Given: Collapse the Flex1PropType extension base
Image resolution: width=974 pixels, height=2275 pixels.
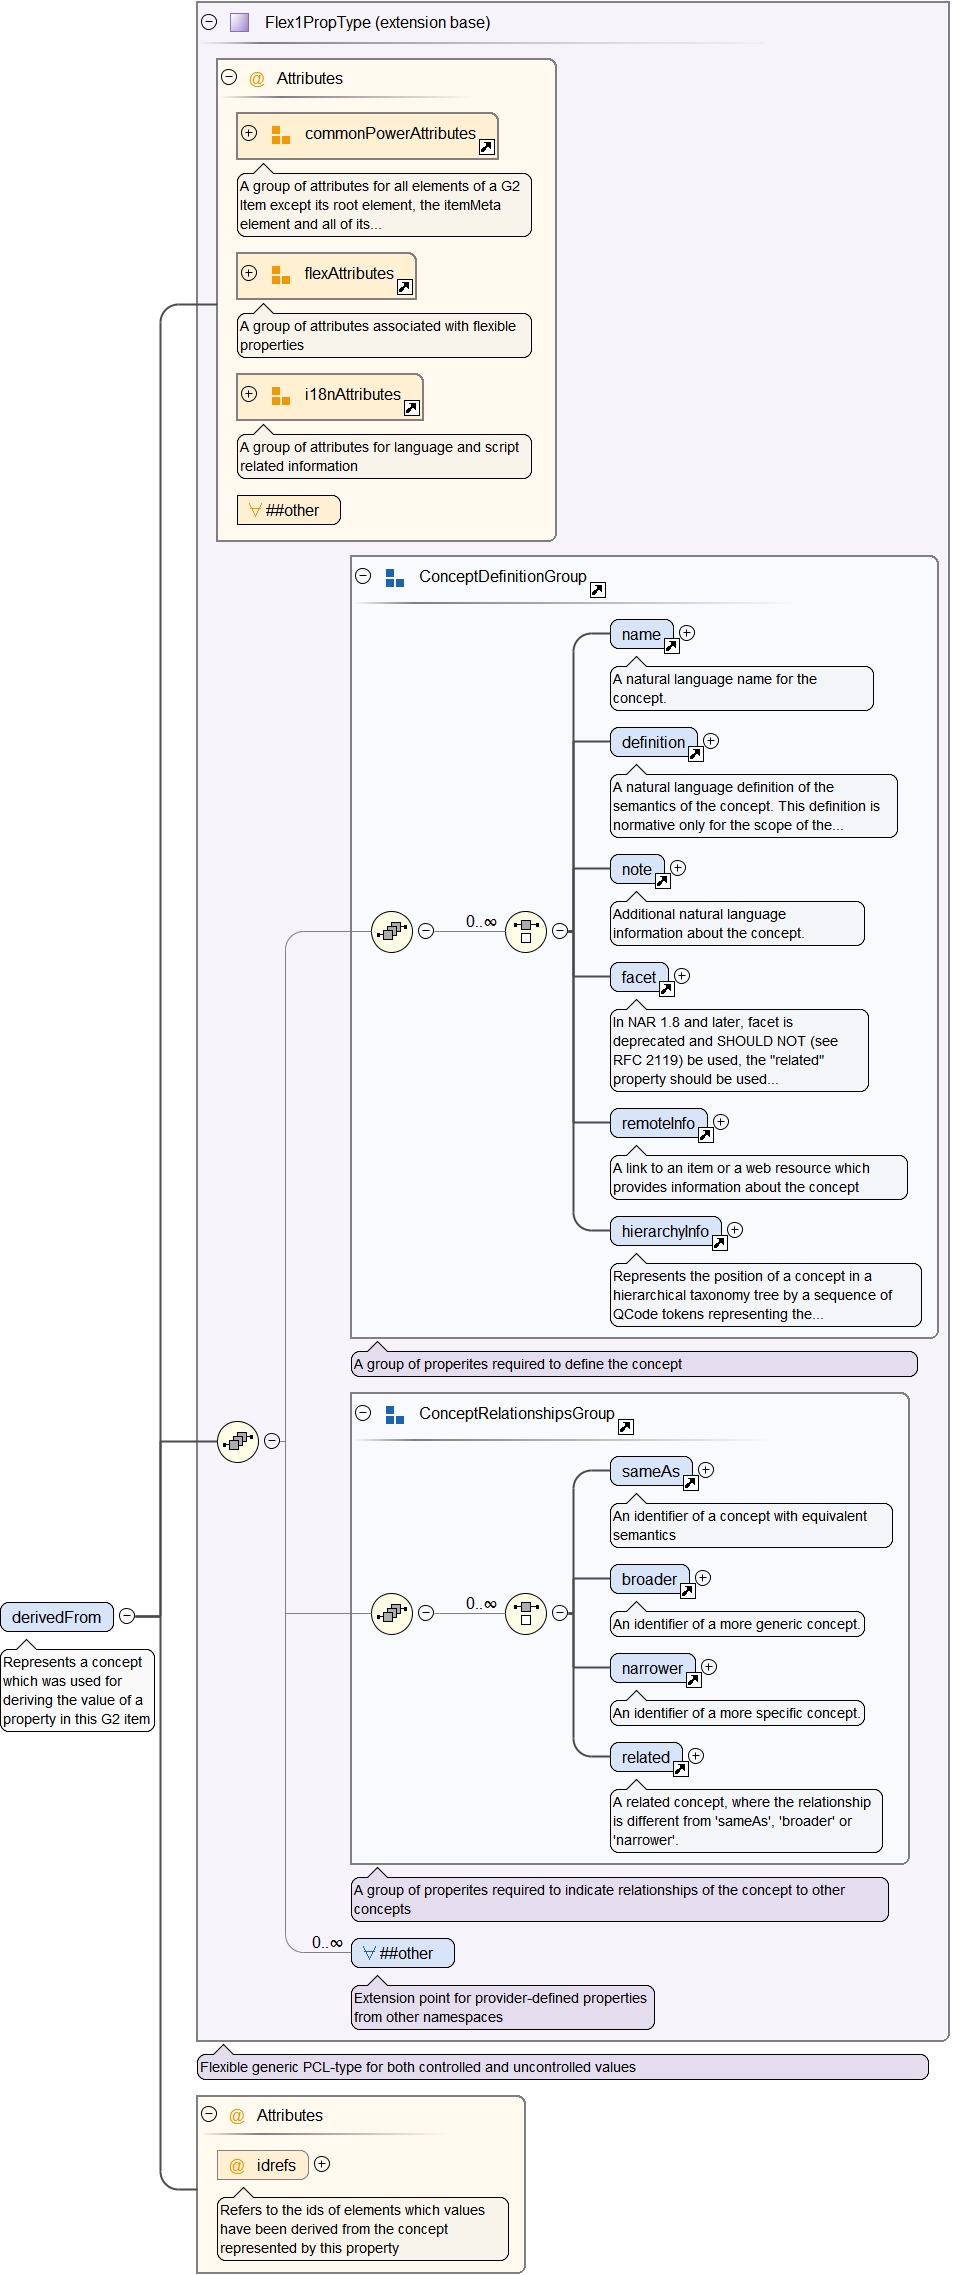Looking at the screenshot, I should (x=209, y=22).
